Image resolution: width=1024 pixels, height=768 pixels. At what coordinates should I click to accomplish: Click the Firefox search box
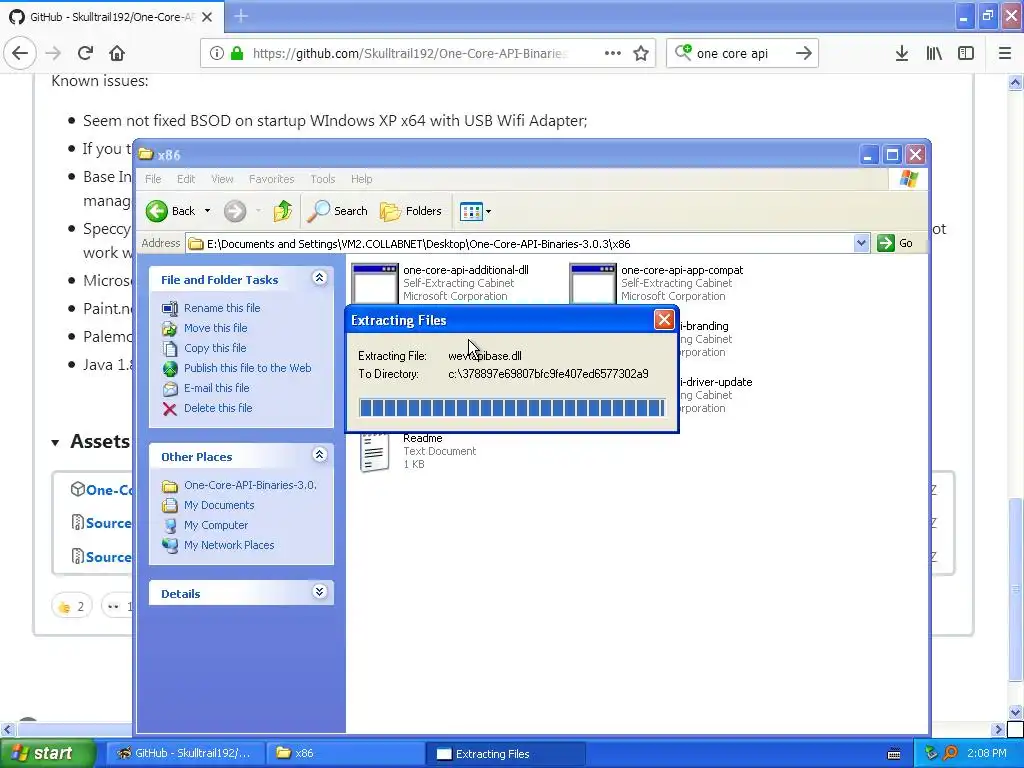(x=741, y=54)
